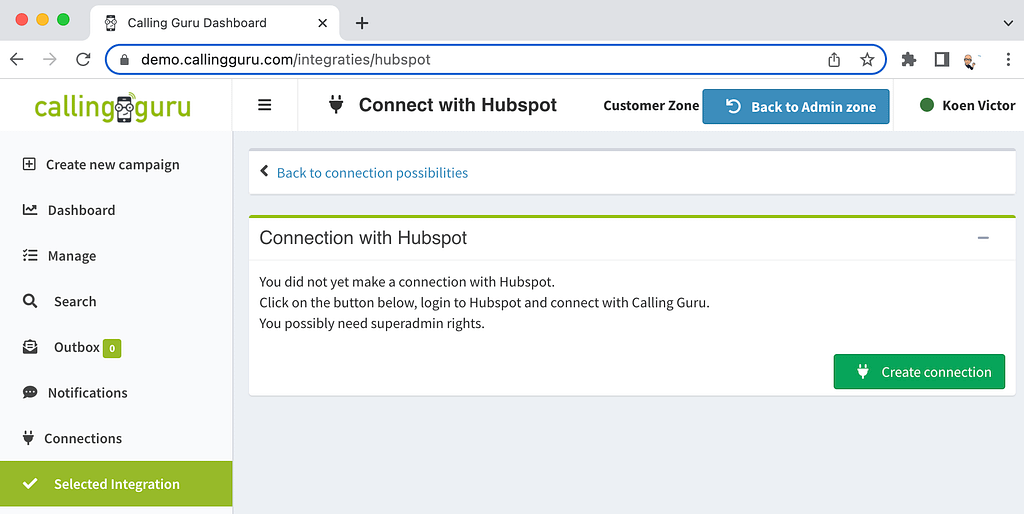Click the address bar URL field
Image resolution: width=1024 pixels, height=514 pixels.
pyautogui.click(x=477, y=60)
